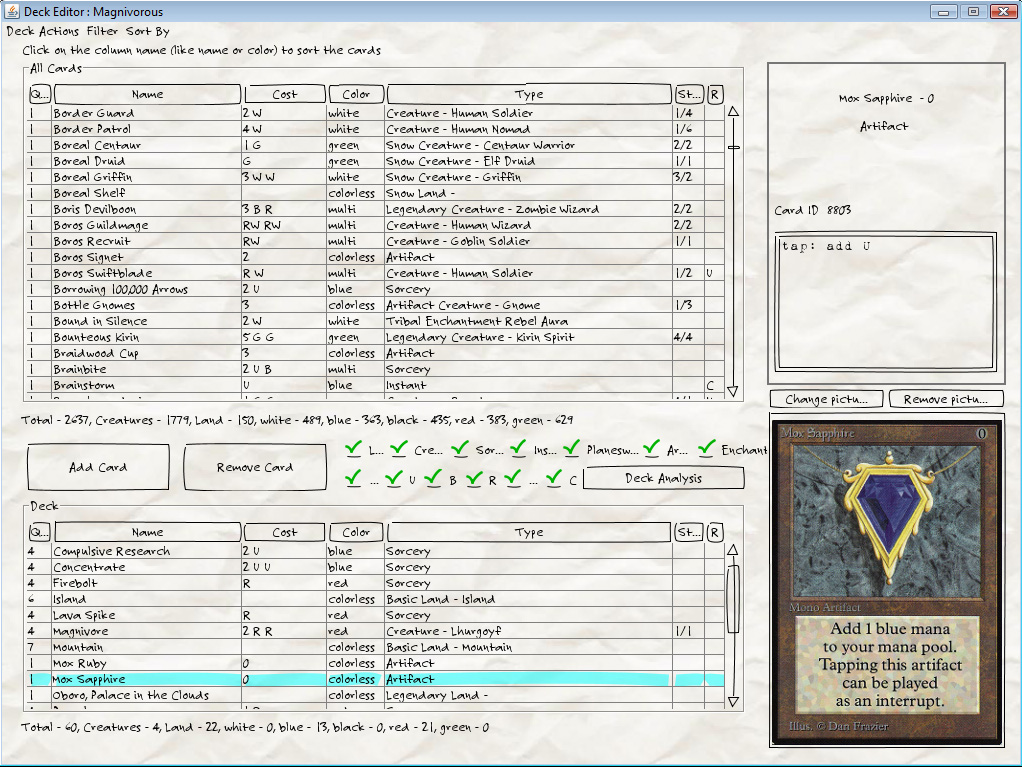Click the up arrow of All Cards scrollbar
1022x767 pixels.
(x=733, y=113)
